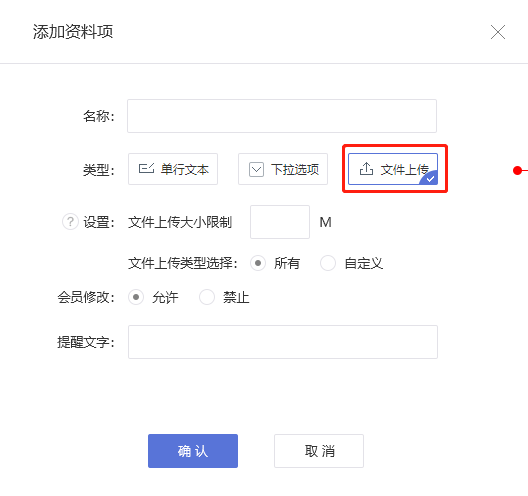The image size is (528, 496).
Task: Select the 所有 file type radio button
Action: pyautogui.click(x=258, y=263)
